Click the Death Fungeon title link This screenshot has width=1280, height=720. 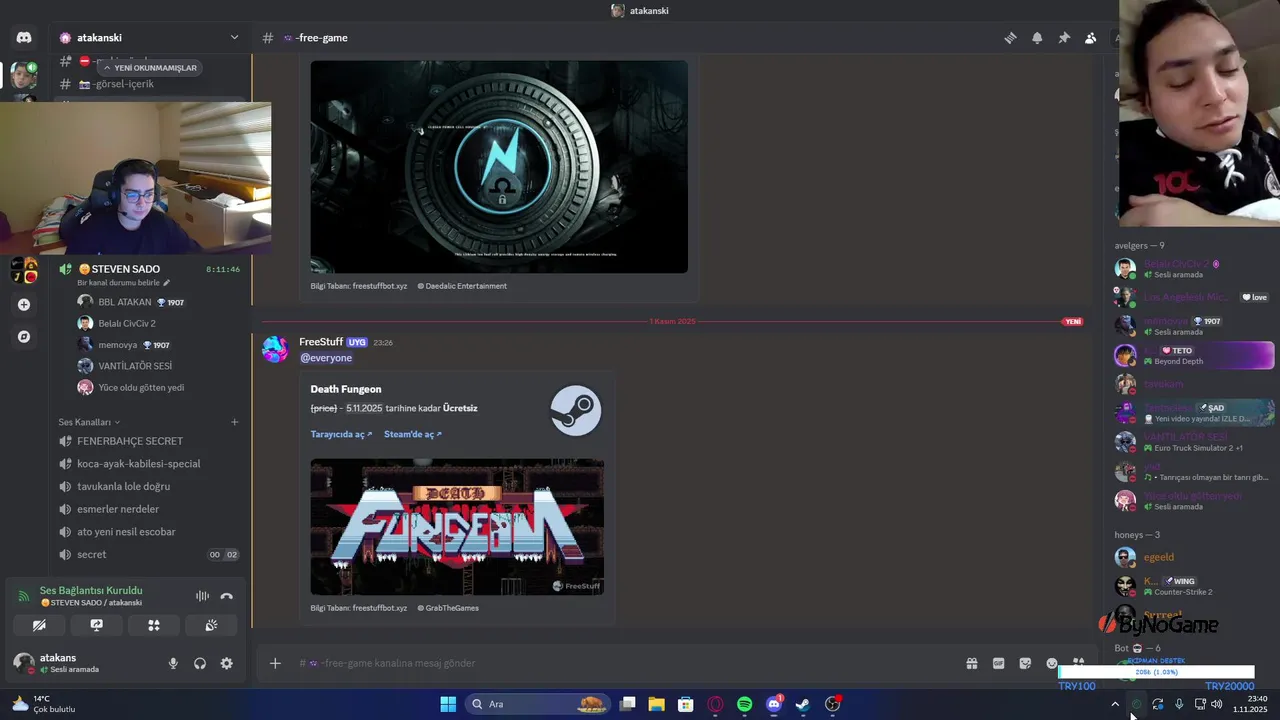point(346,389)
